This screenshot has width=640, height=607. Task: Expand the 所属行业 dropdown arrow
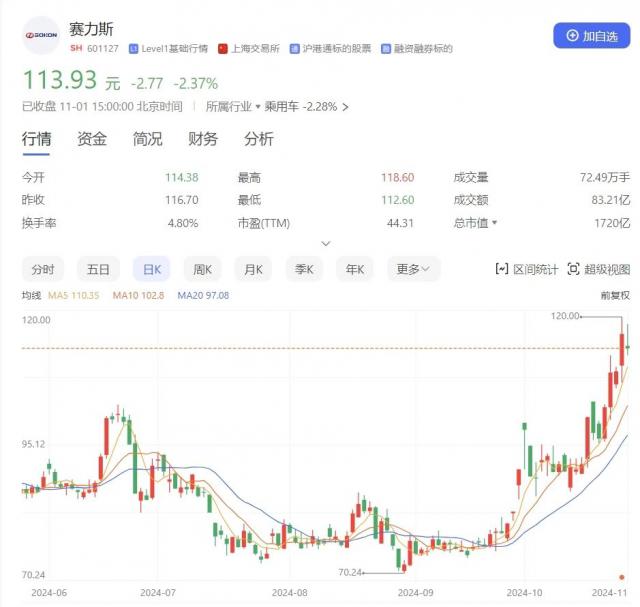pos(258,106)
